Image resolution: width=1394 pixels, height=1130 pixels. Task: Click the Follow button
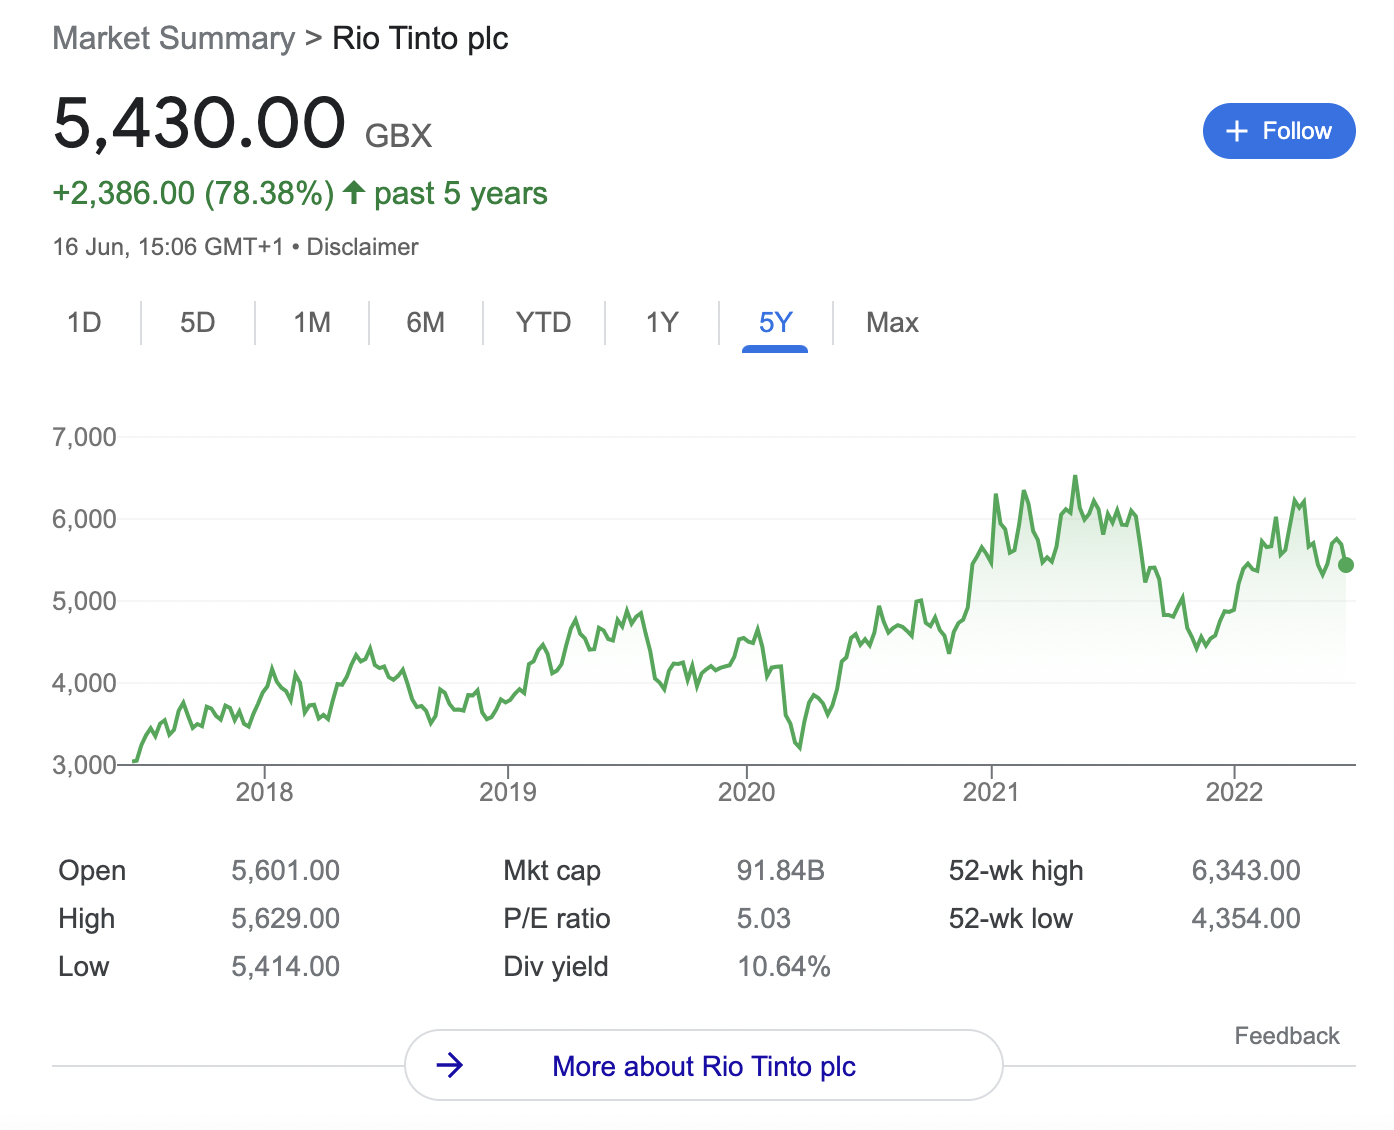(x=1278, y=131)
